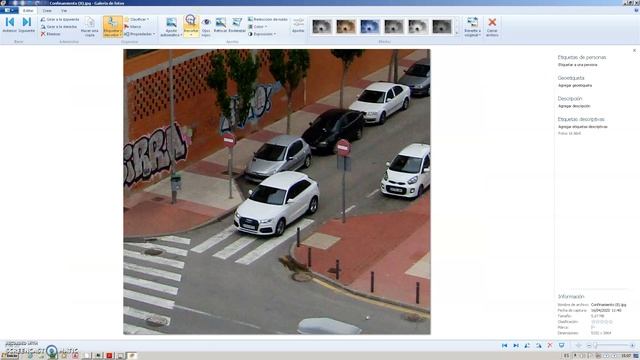This screenshot has width=640, height=360.
Task: Open the Propiedades dropdown
Action: [x=140, y=34]
